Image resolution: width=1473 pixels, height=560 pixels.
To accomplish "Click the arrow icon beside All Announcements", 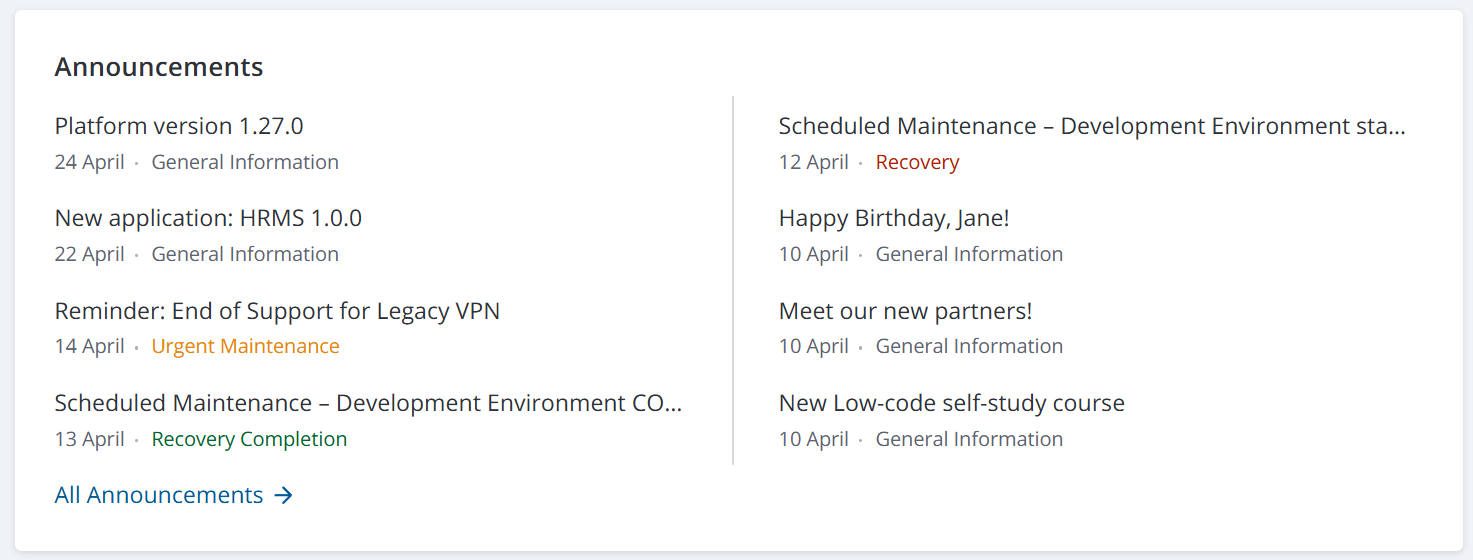I will click(284, 495).
